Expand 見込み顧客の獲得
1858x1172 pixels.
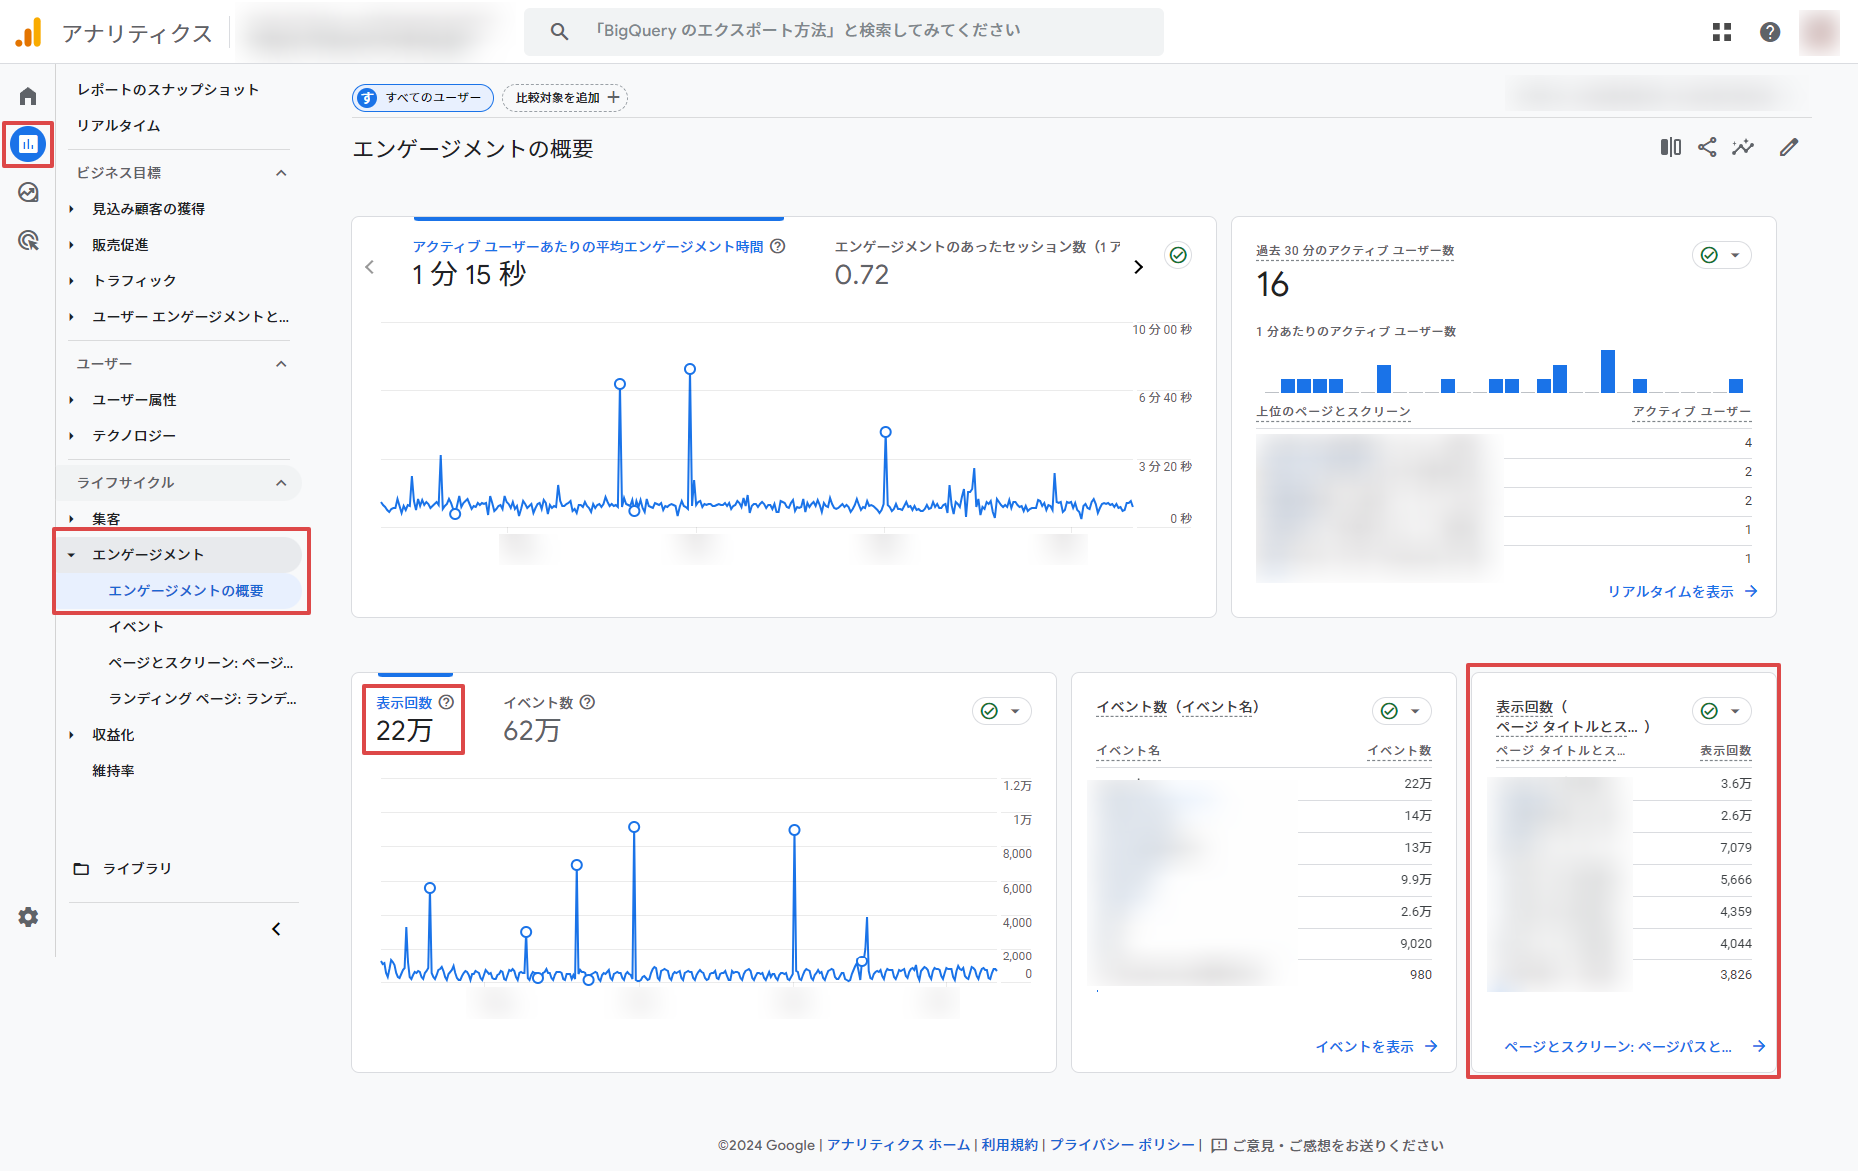point(72,209)
